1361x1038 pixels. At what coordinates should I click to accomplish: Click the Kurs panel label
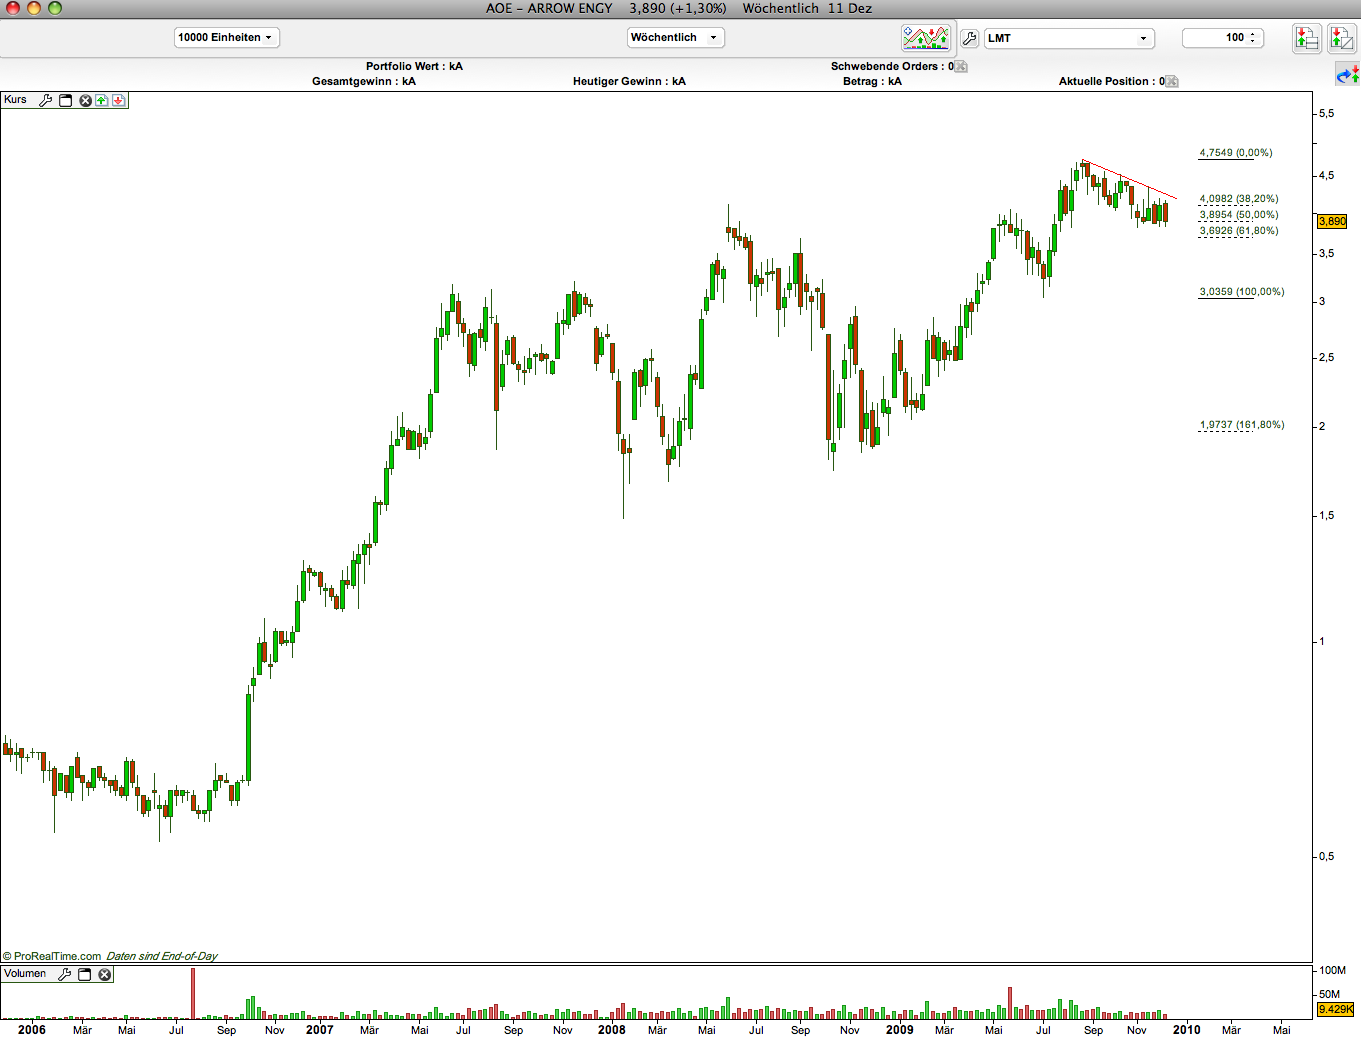(16, 100)
